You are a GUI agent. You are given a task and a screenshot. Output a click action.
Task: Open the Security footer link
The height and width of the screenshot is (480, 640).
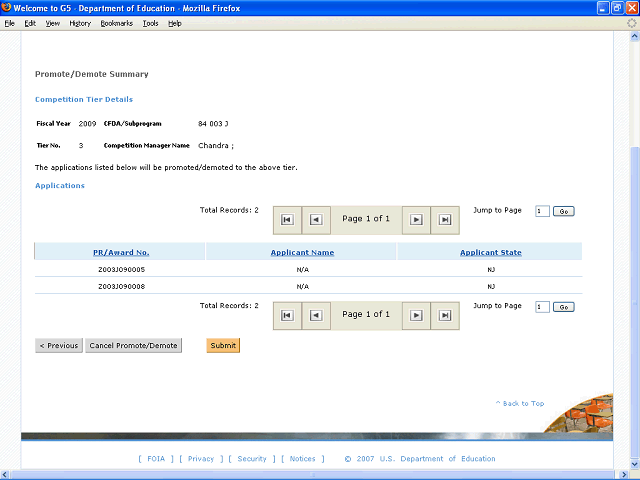[x=252, y=459]
